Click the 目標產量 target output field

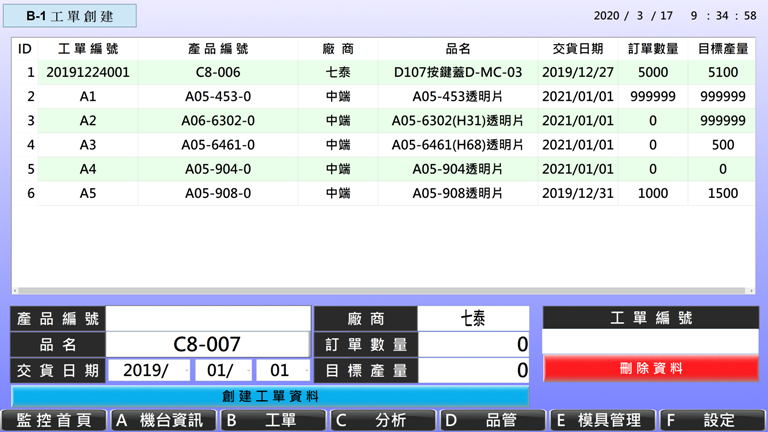[473, 370]
